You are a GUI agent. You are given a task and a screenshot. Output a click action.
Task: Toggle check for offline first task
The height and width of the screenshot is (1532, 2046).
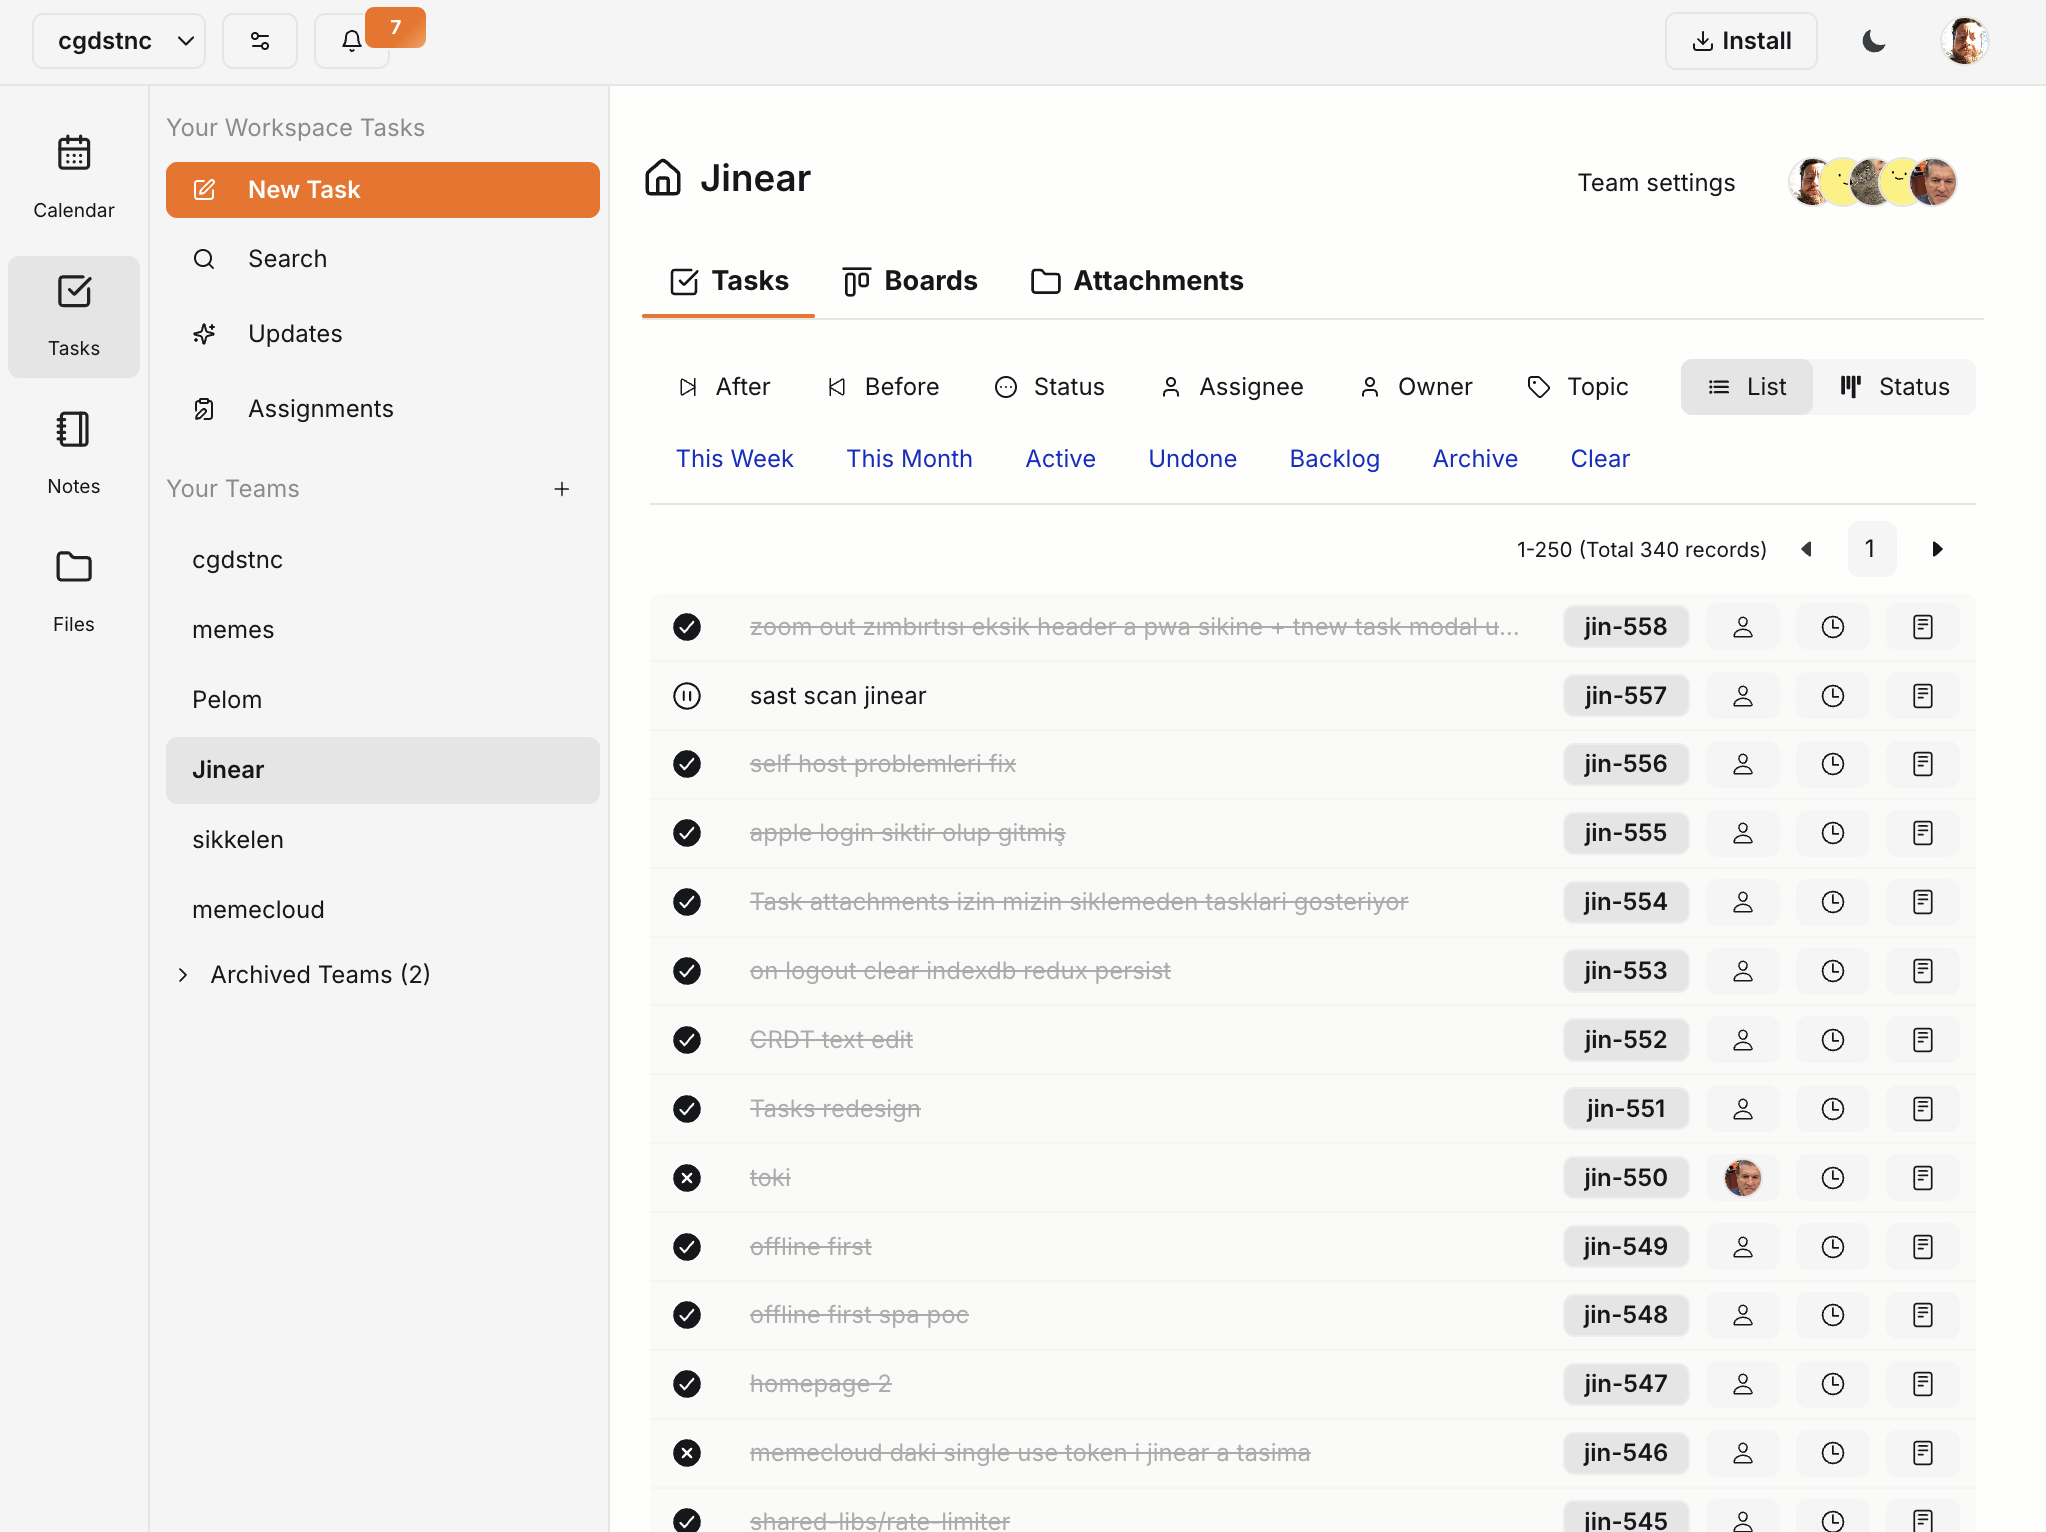(687, 1247)
